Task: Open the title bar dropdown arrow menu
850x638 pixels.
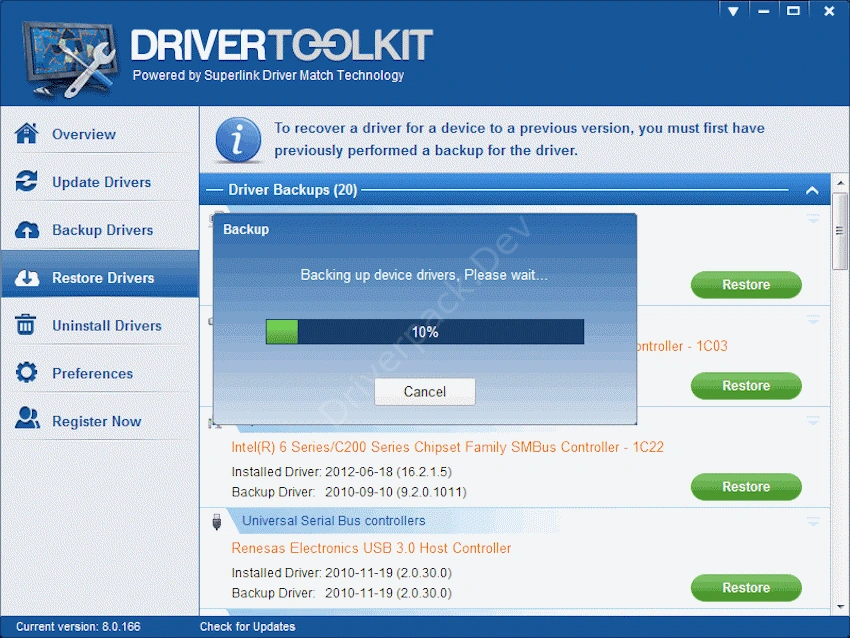Action: tap(733, 11)
